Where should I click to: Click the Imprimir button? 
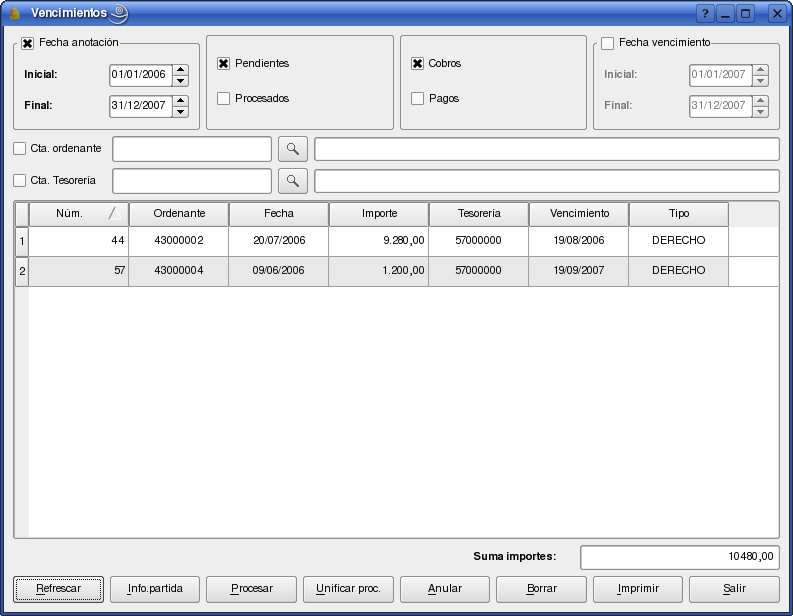pos(638,589)
